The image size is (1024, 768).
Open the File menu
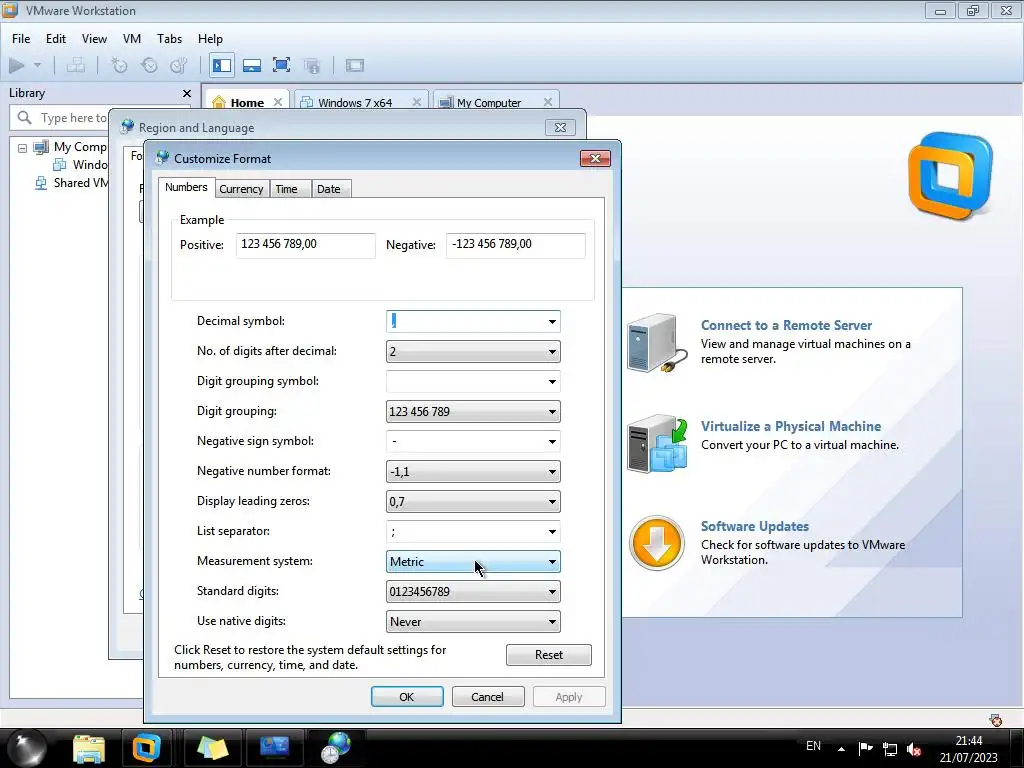21,39
